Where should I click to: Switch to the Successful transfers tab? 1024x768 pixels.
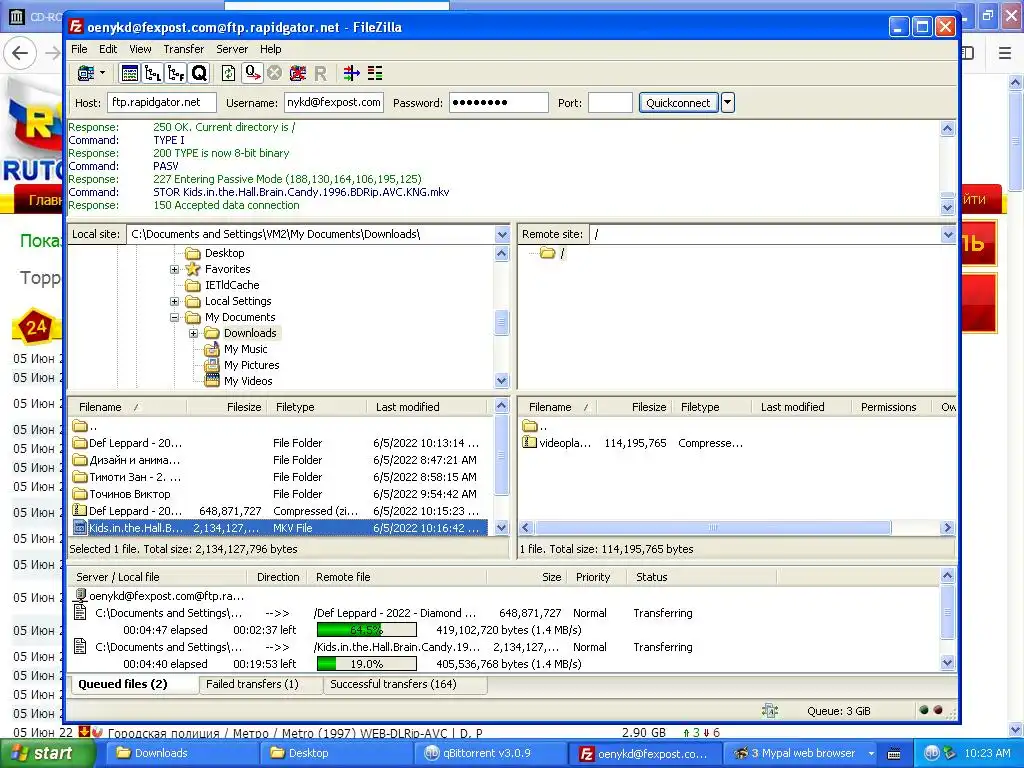point(405,684)
